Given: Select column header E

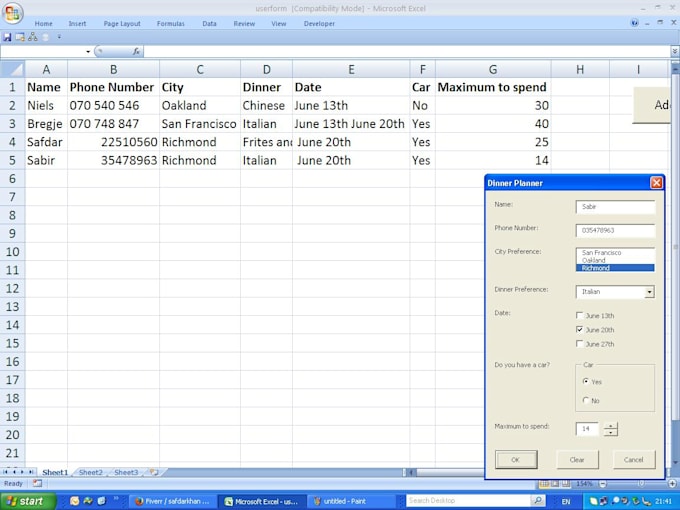Looking at the screenshot, I should pyautogui.click(x=351, y=69).
